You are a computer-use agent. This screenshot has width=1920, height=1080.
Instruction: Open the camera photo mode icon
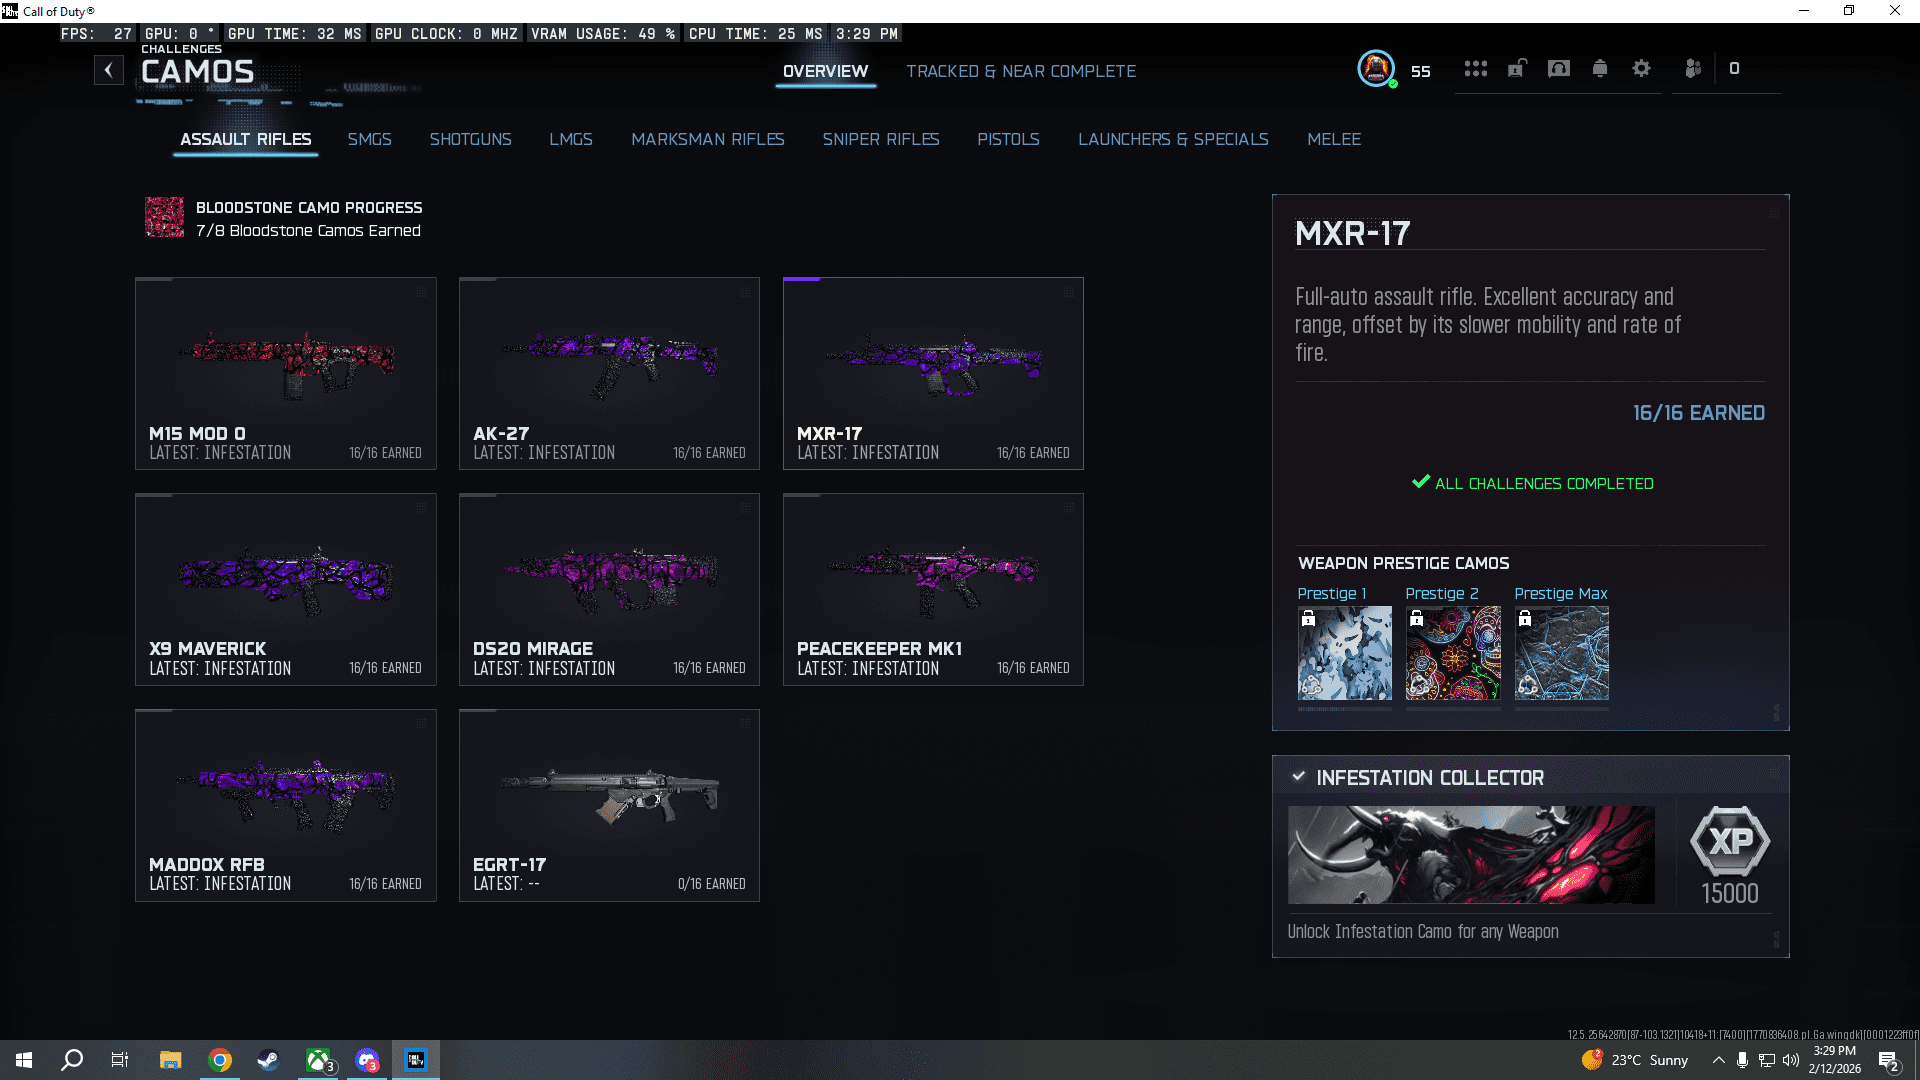tap(1559, 69)
